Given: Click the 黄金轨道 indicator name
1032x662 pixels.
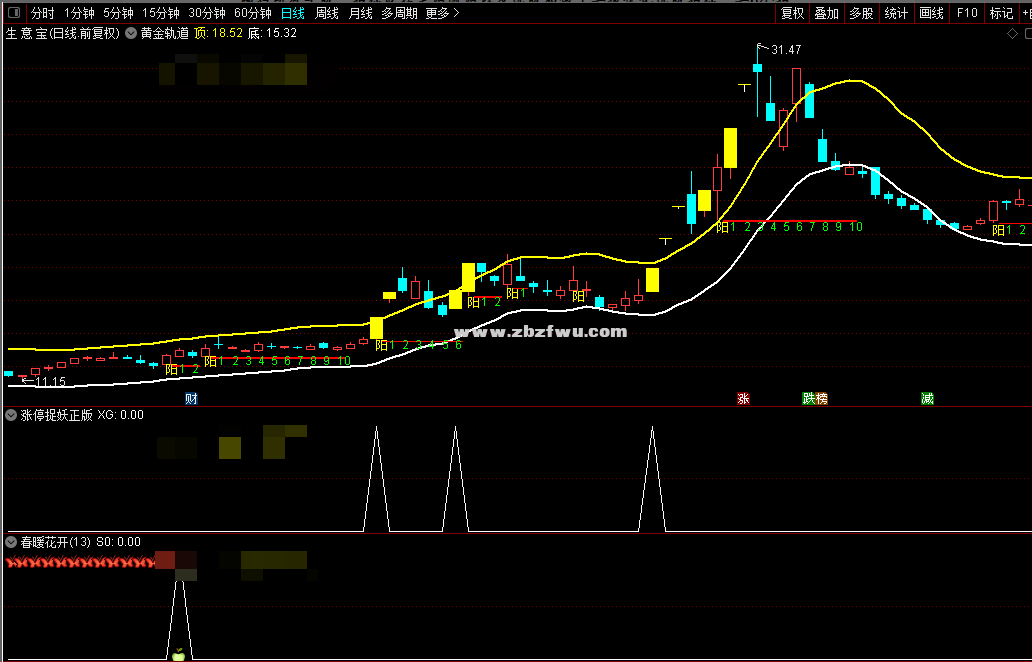Looking at the screenshot, I should pyautogui.click(x=165, y=33).
